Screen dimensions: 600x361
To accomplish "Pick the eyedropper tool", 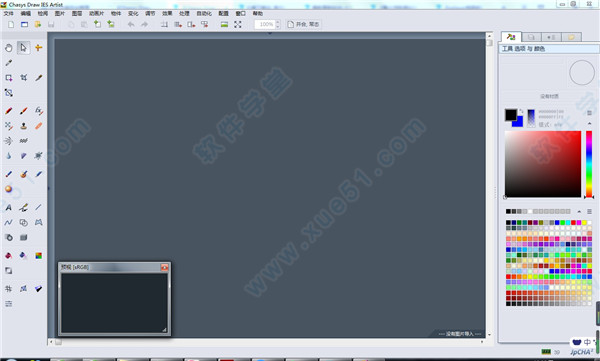I will pyautogui.click(x=8, y=63).
